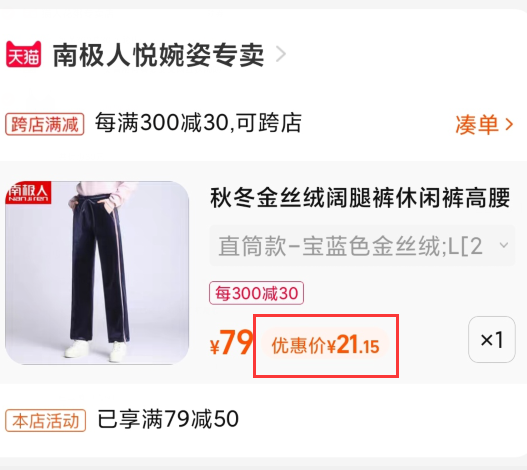The width and height of the screenshot is (527, 470).
Task: Open the 已享满79减50 discount details
Action: tap(168, 419)
